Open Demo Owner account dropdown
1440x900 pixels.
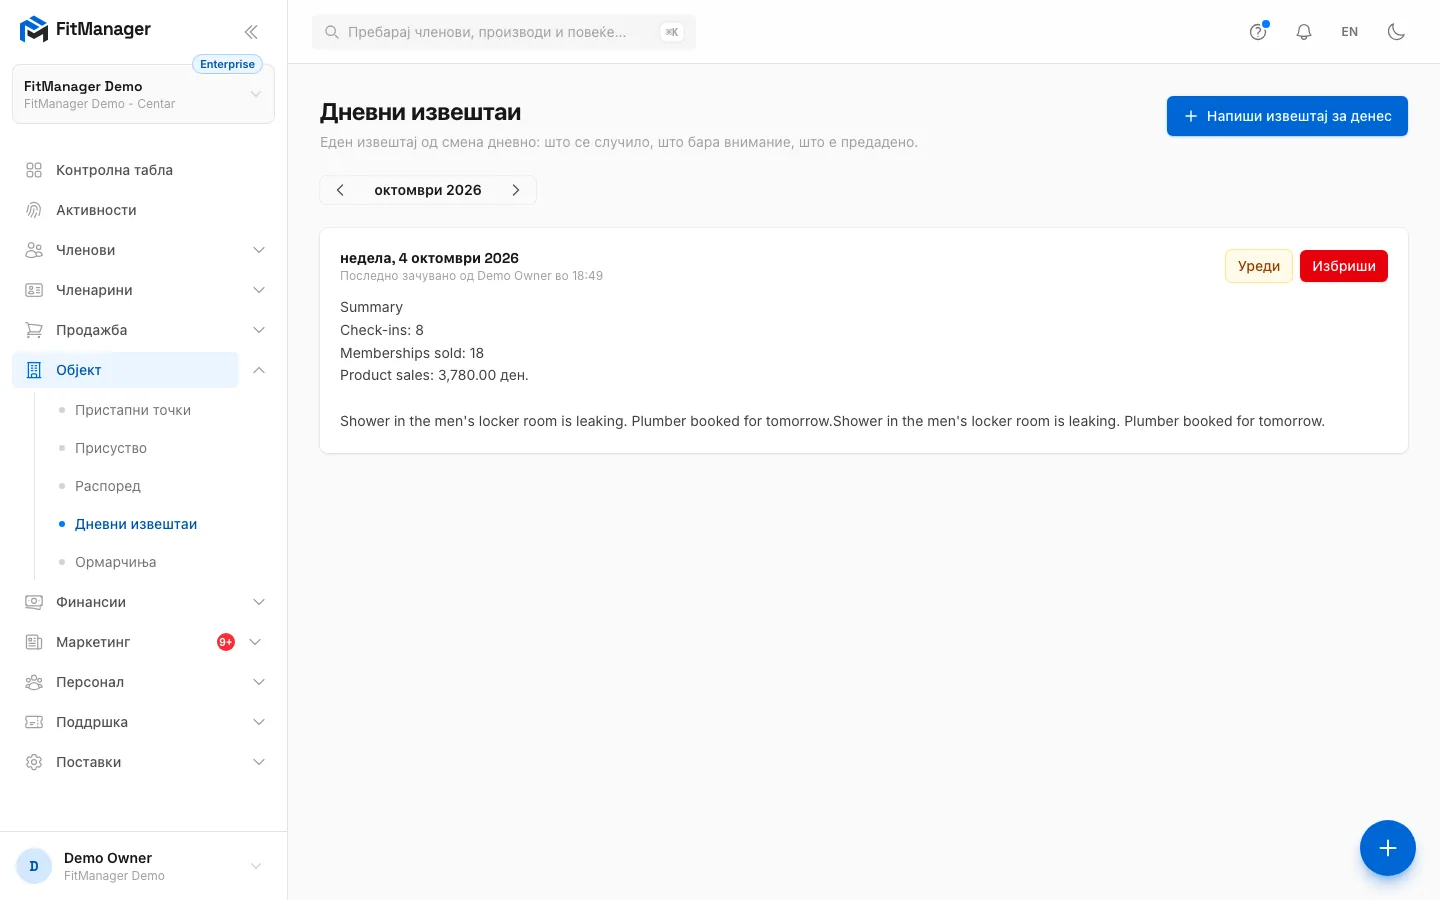[143, 866]
